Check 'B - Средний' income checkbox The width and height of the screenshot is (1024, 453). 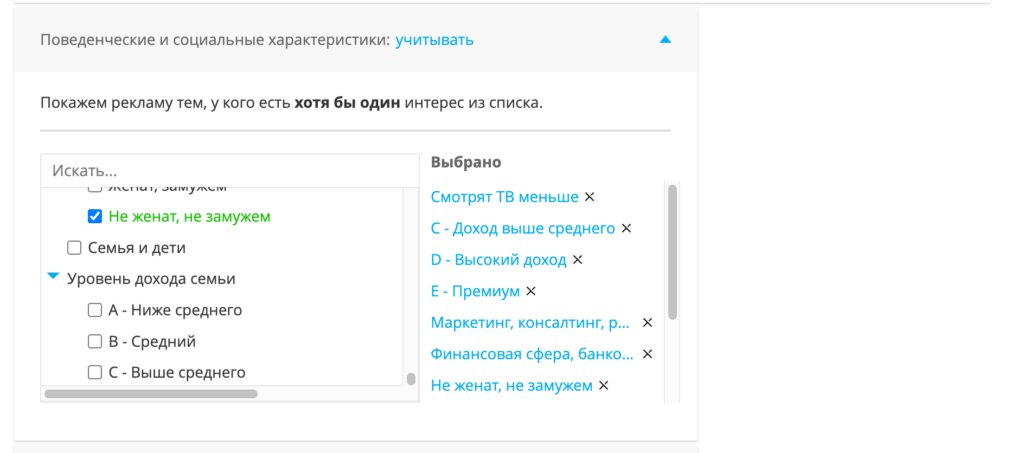[95, 341]
